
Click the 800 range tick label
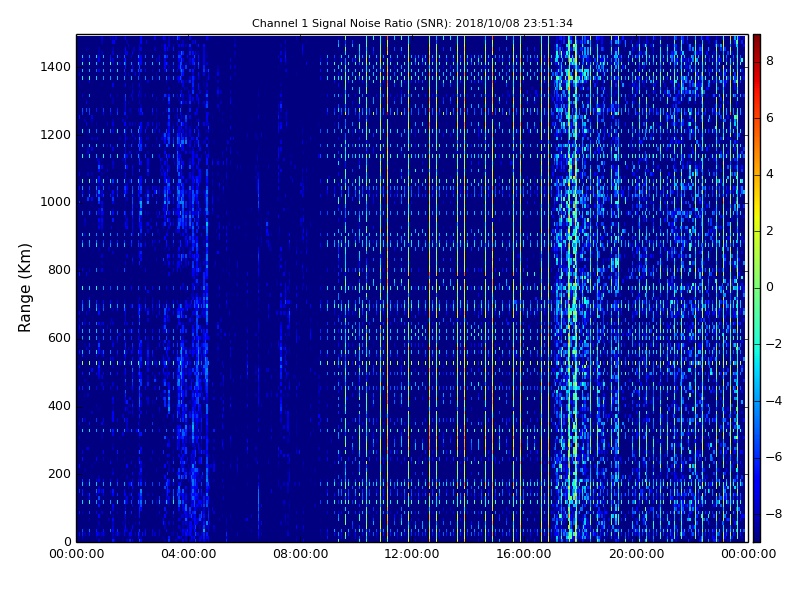click(x=59, y=270)
